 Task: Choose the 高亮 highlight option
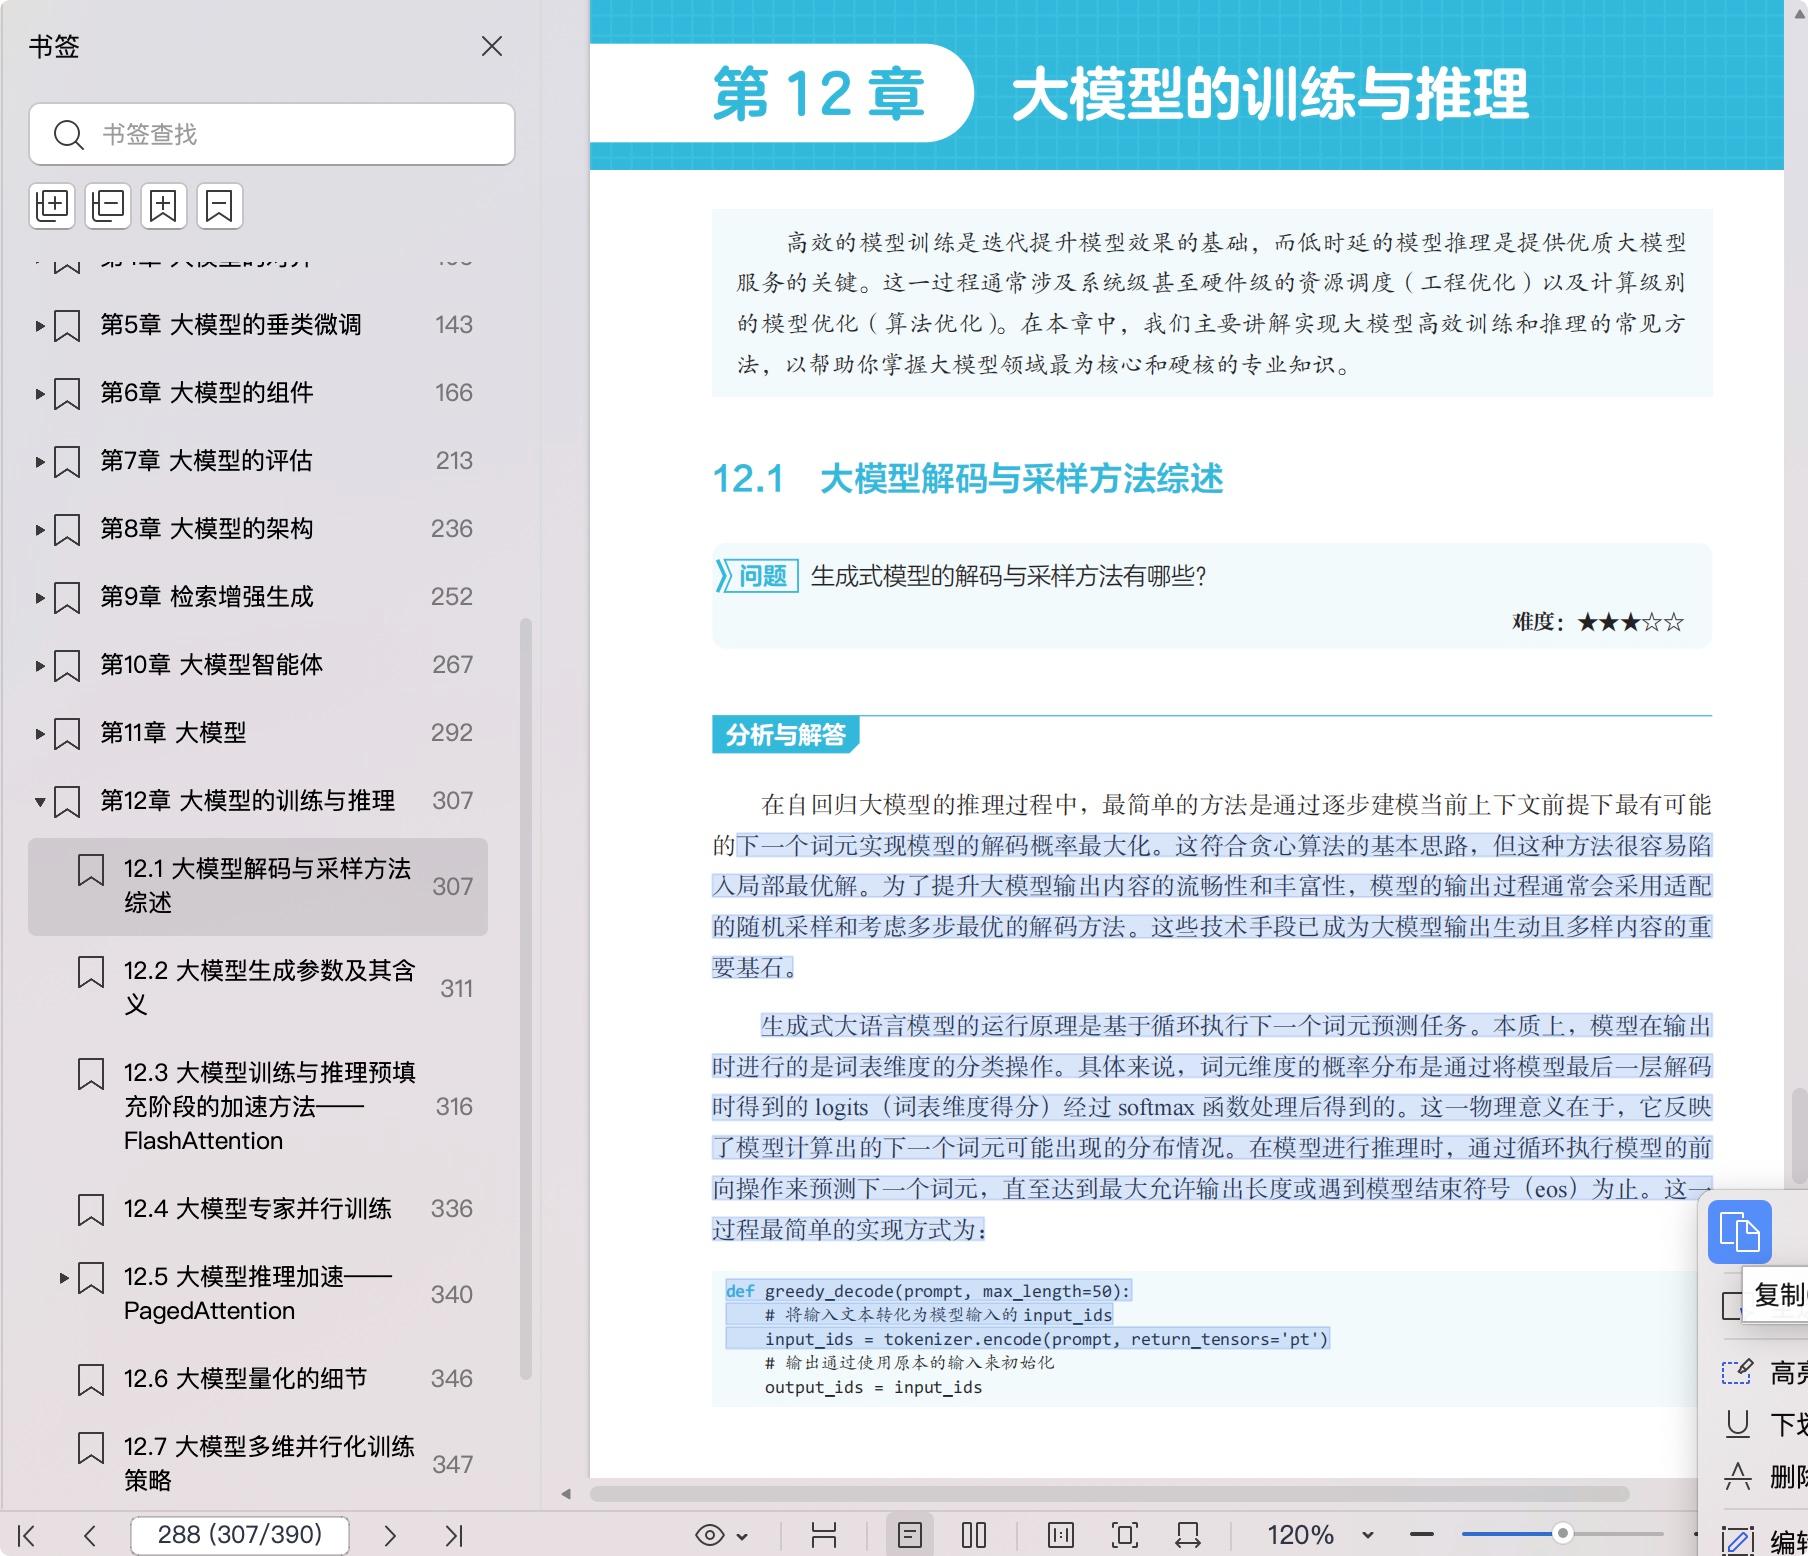(1764, 1372)
